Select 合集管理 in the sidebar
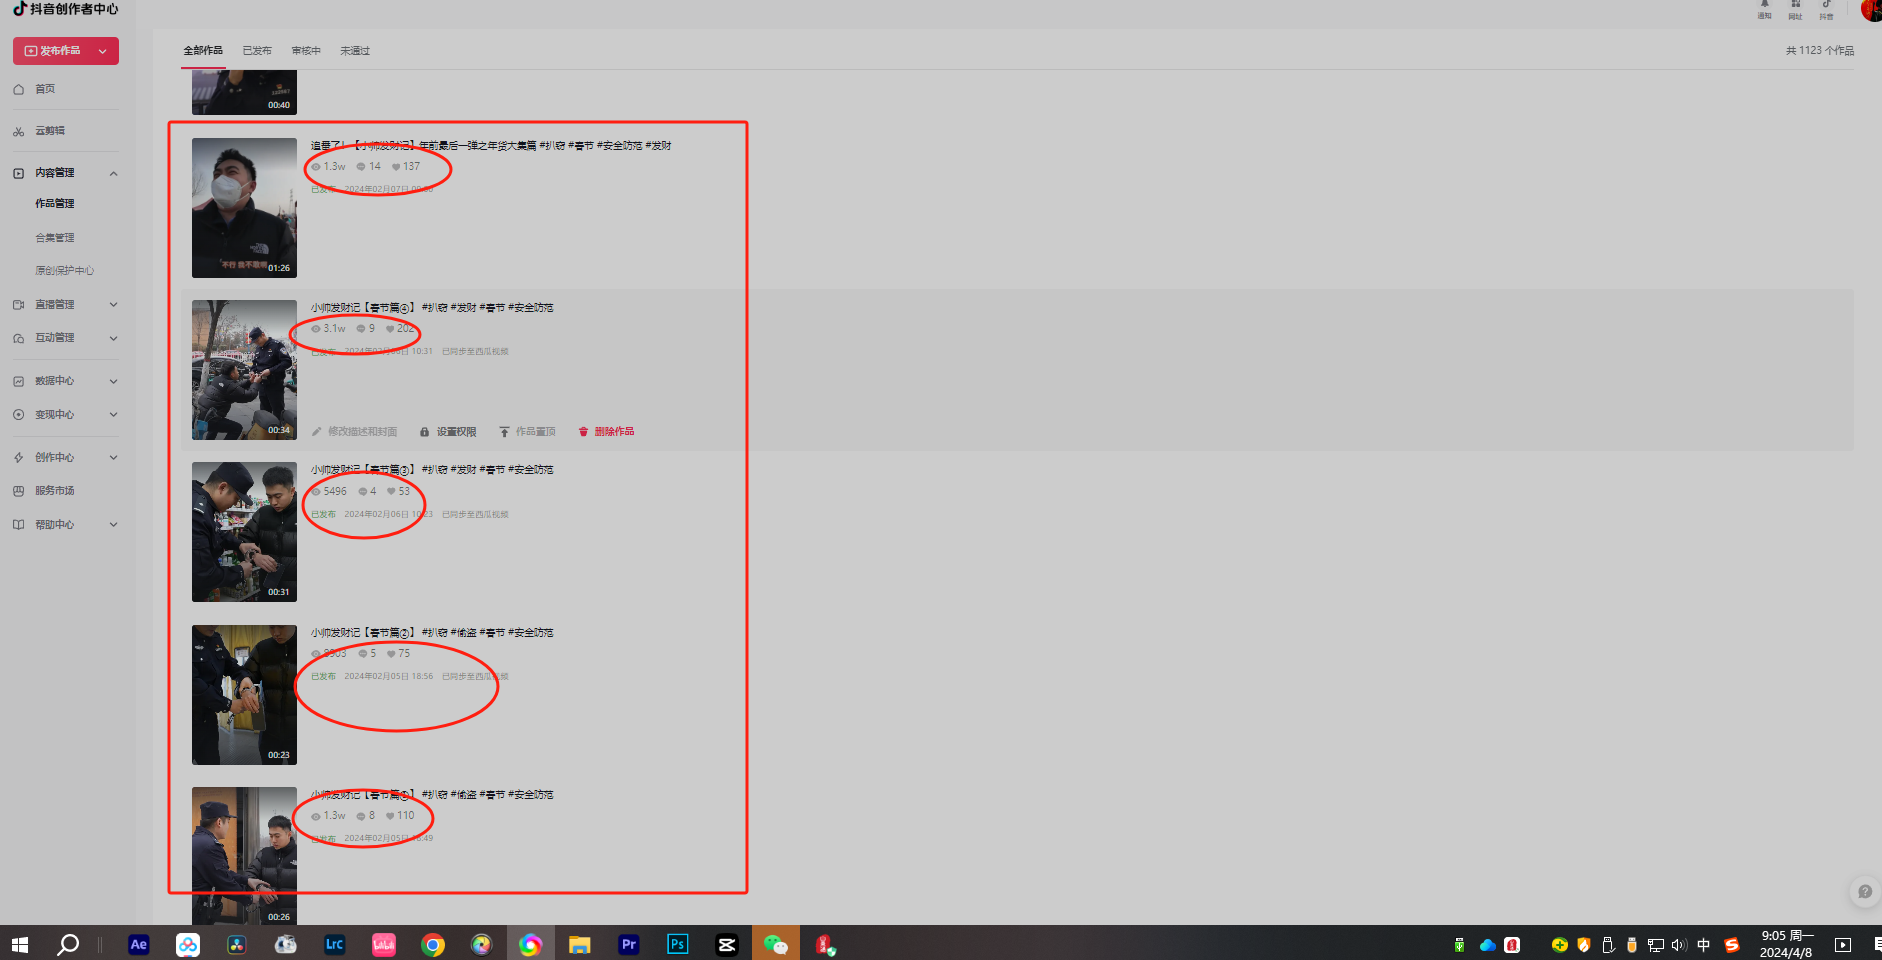1882x960 pixels. click(55, 238)
